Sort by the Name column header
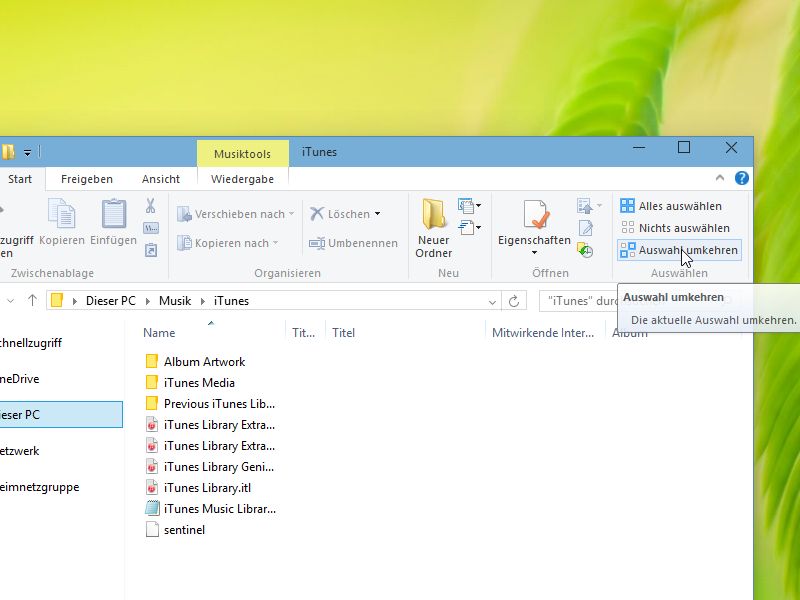800x600 pixels. tap(159, 333)
